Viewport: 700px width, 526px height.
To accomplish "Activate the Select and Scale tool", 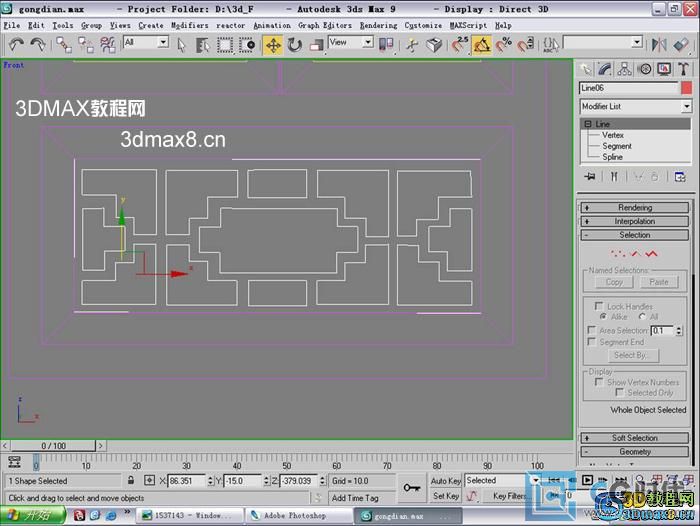I will (x=316, y=45).
